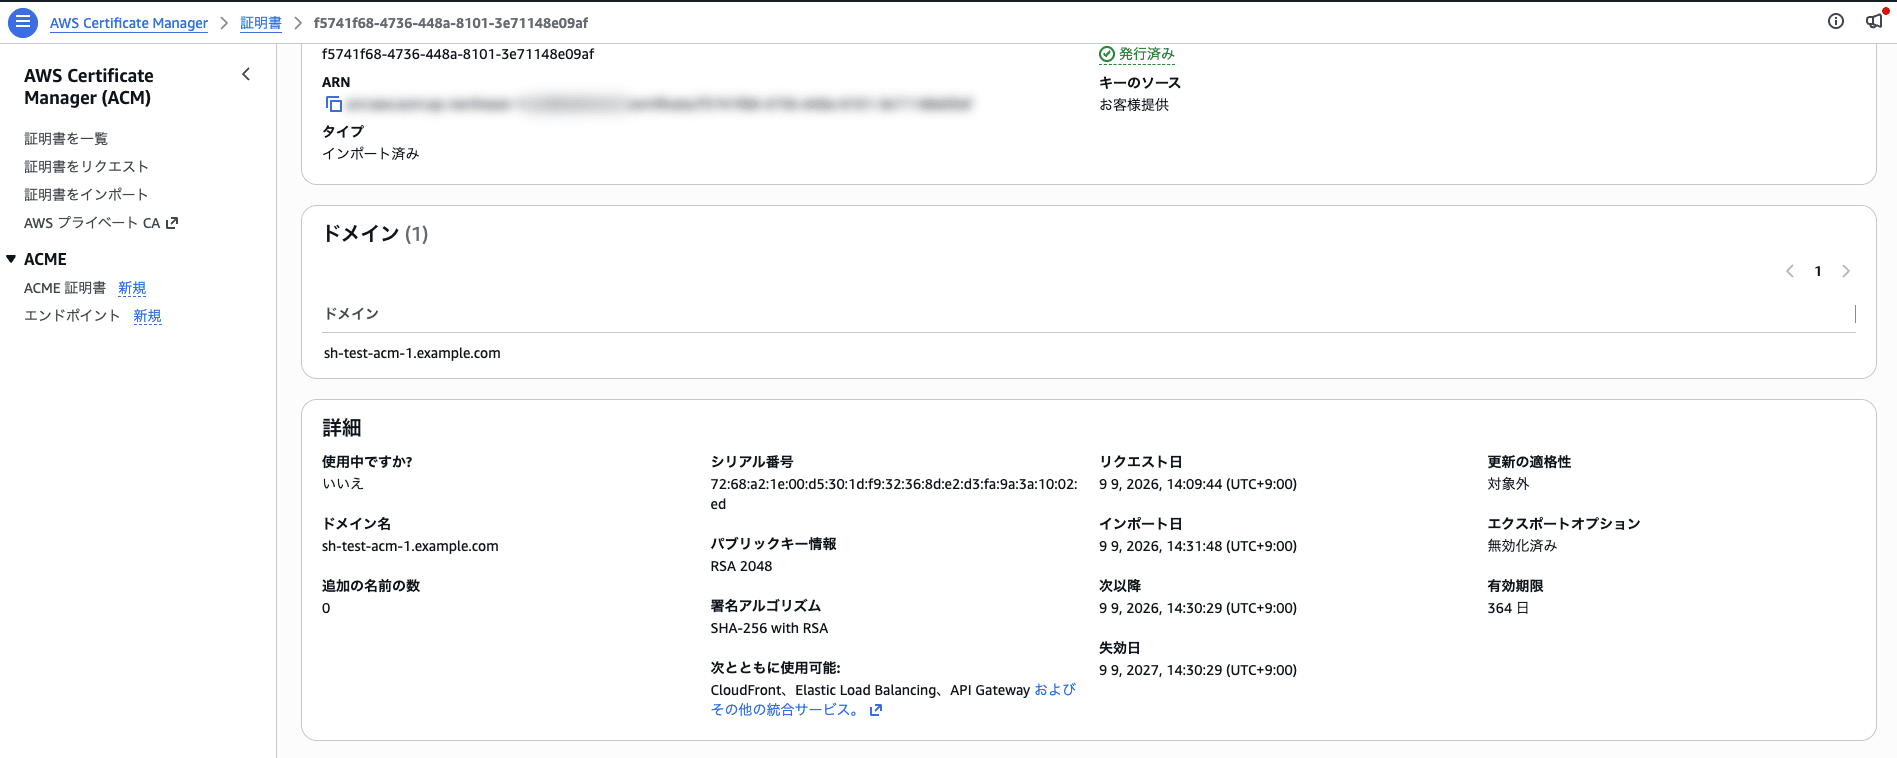Open ACME 証明書 in the sidebar
Image resolution: width=1897 pixels, height=758 pixels.
(65, 288)
